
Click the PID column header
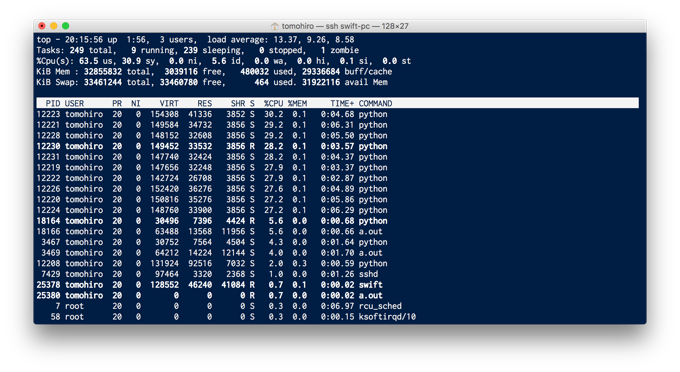(53, 103)
